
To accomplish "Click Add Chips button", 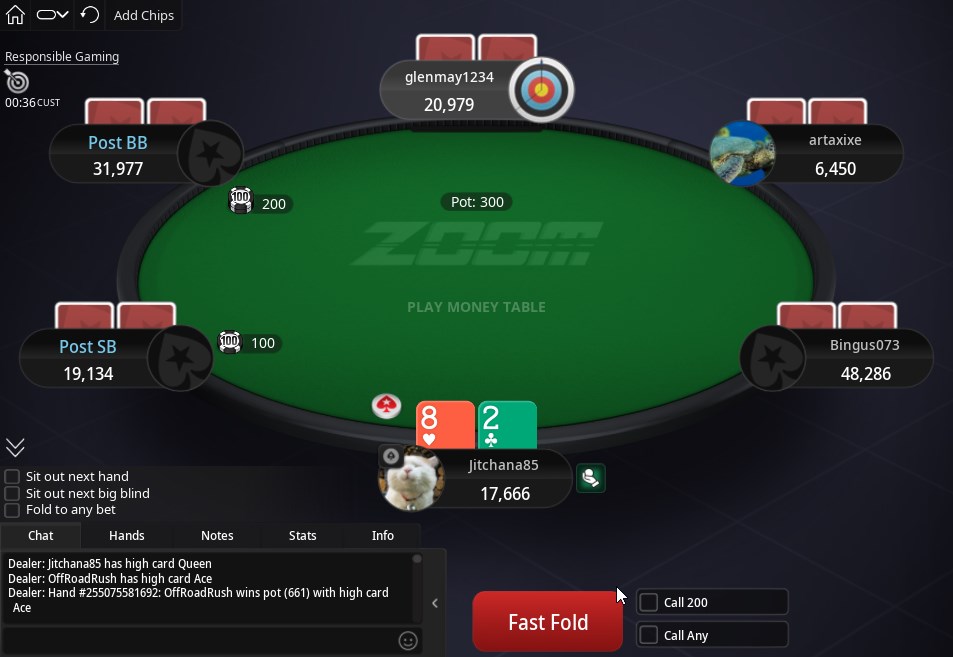I will [x=143, y=15].
